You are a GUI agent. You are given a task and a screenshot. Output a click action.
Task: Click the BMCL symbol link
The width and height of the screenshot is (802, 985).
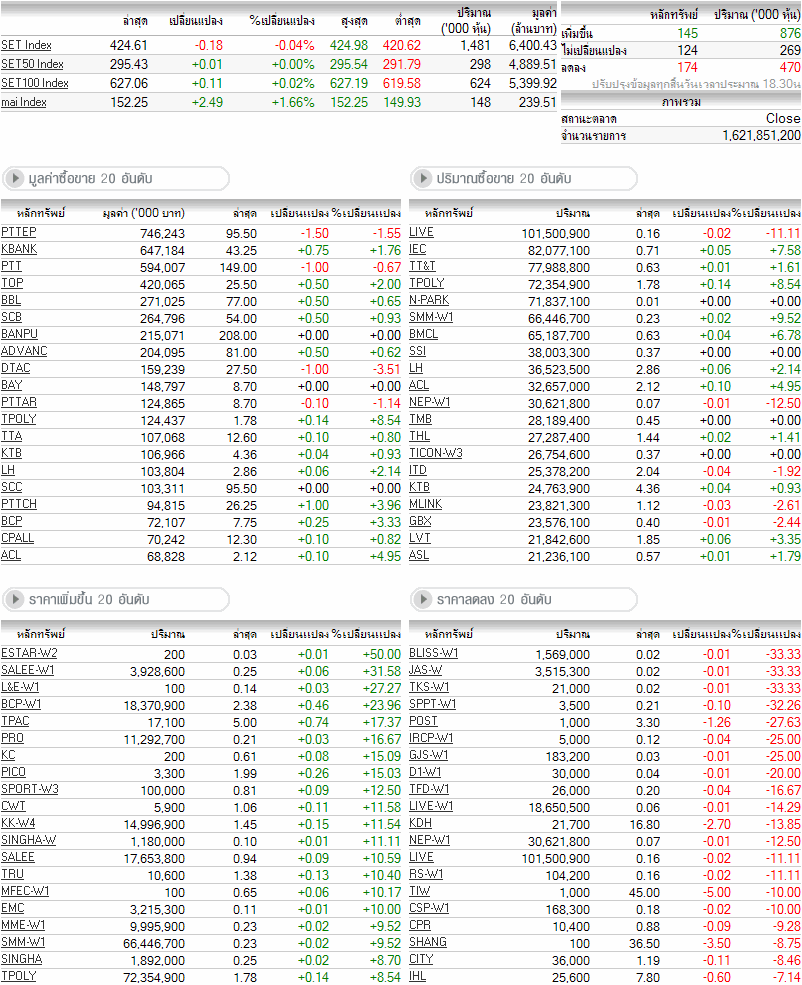[x=423, y=334]
